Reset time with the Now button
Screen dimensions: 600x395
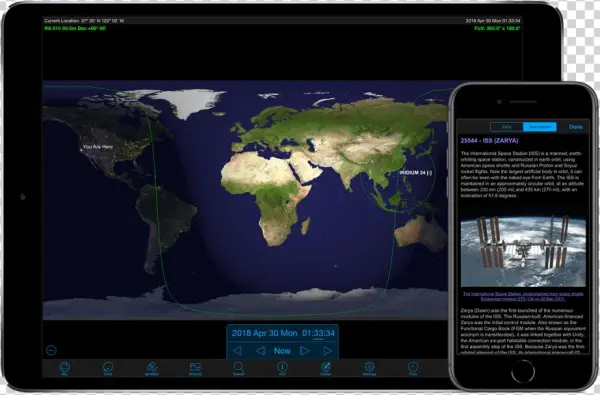282,351
